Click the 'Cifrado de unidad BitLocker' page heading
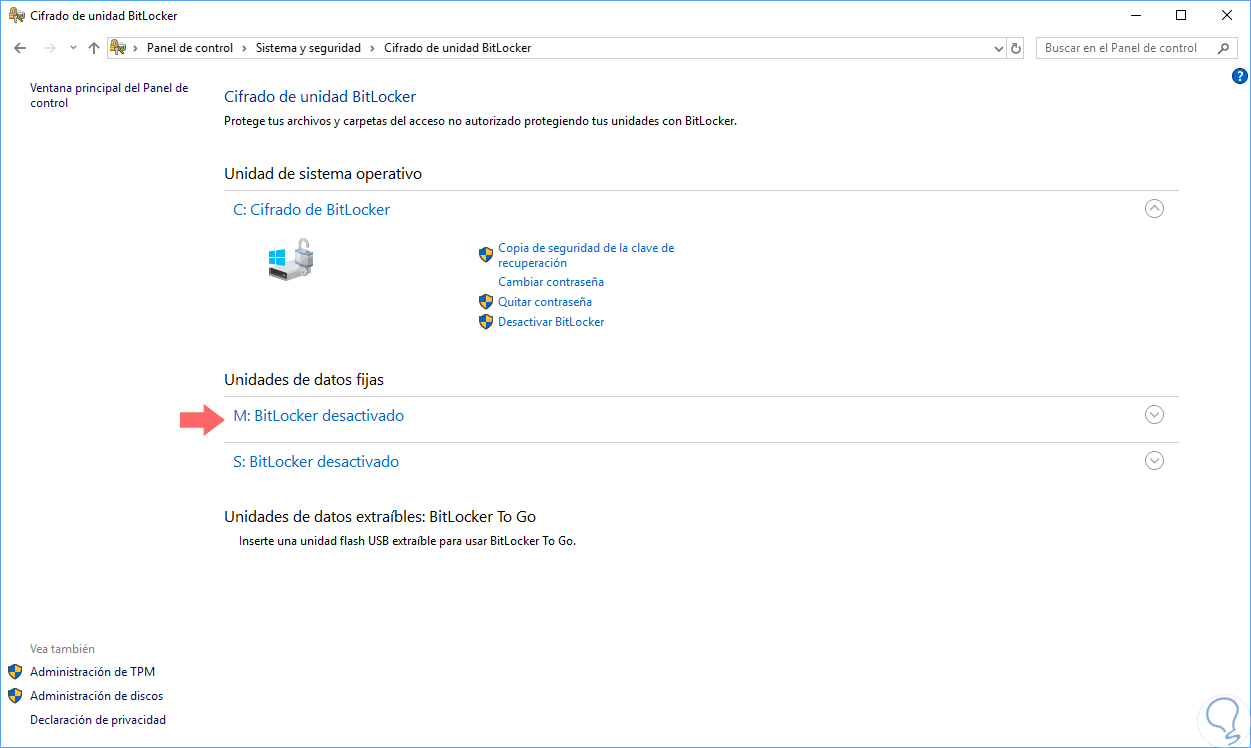 coord(320,97)
